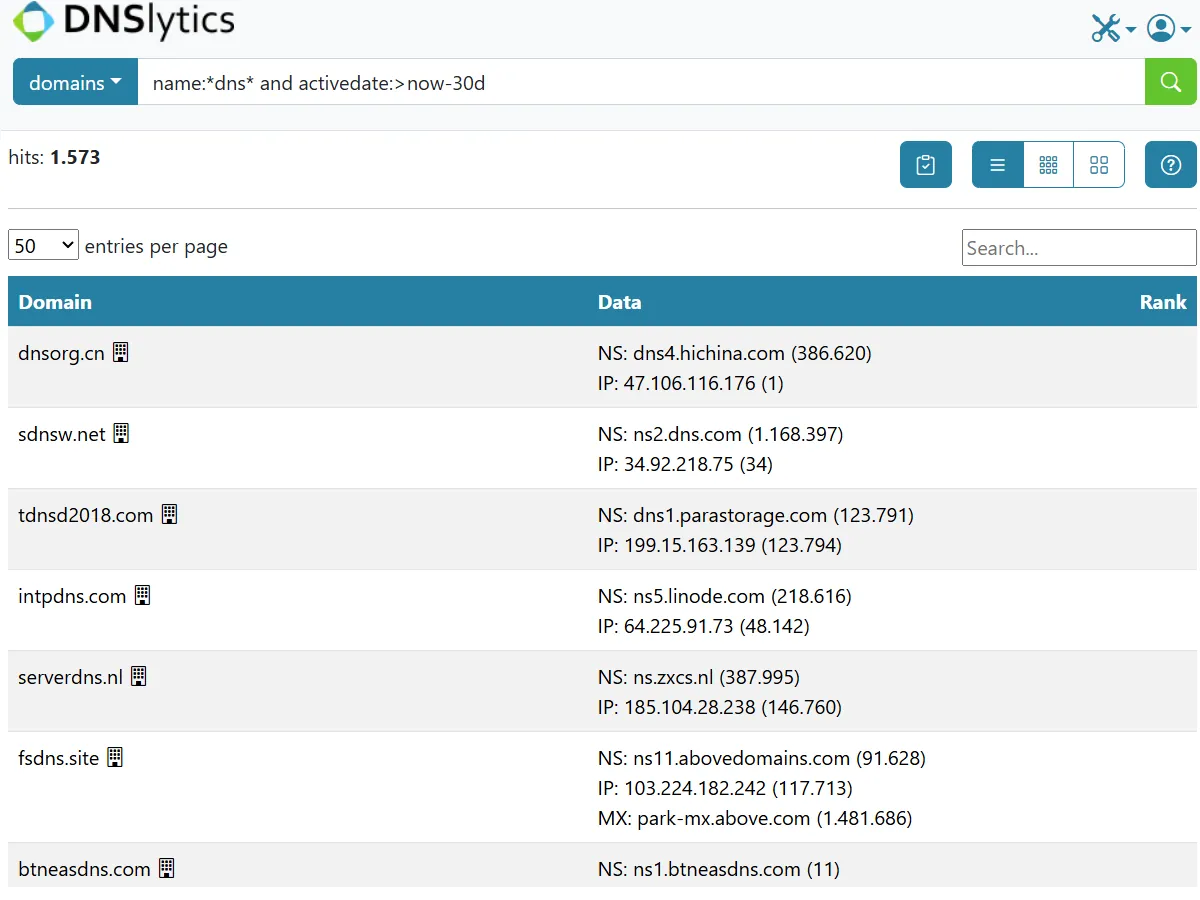Click NS ns11.abovedomains.com entry
Screen dimensions: 1200x900
click(x=762, y=758)
